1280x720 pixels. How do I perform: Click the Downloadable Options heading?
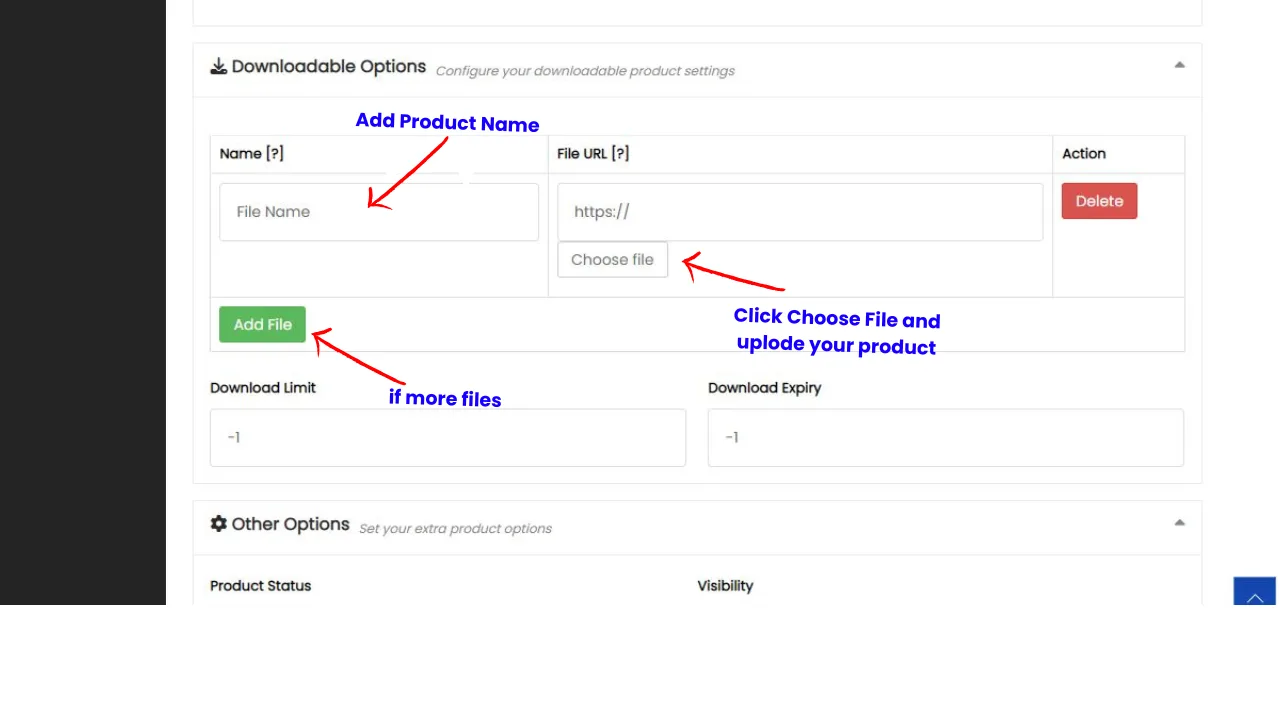click(329, 67)
